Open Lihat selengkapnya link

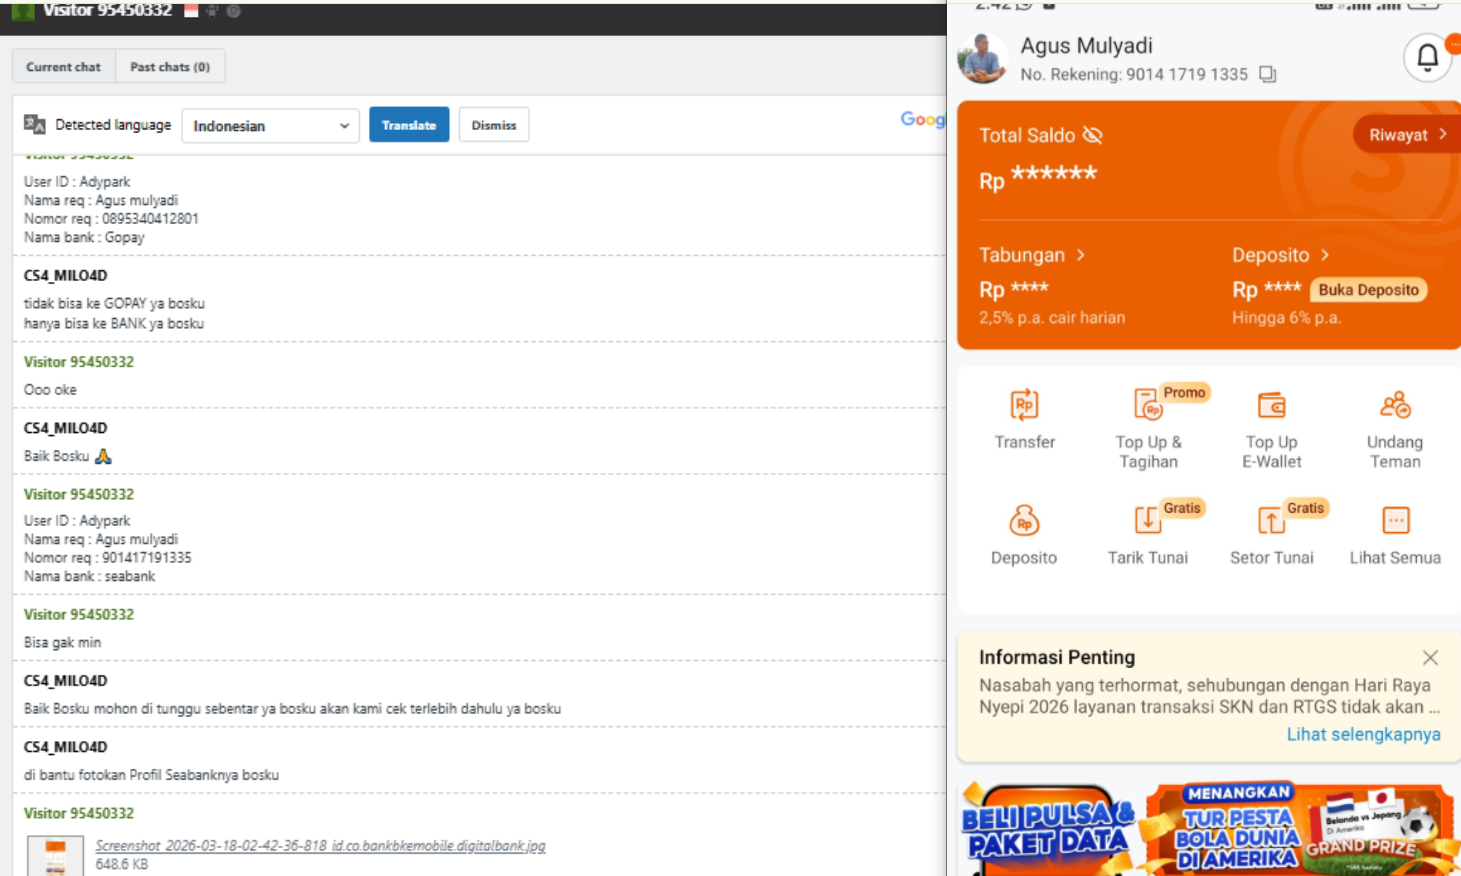(1363, 734)
